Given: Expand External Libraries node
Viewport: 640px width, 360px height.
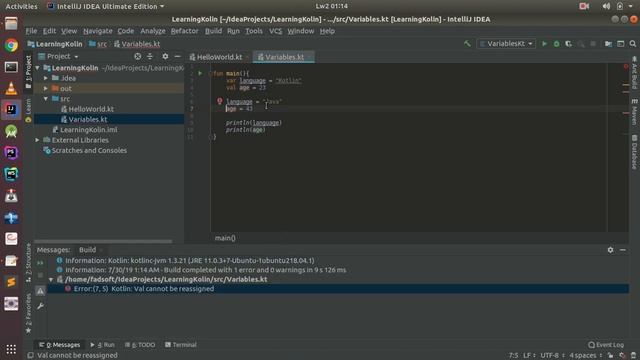Looking at the screenshot, I should point(38,140).
